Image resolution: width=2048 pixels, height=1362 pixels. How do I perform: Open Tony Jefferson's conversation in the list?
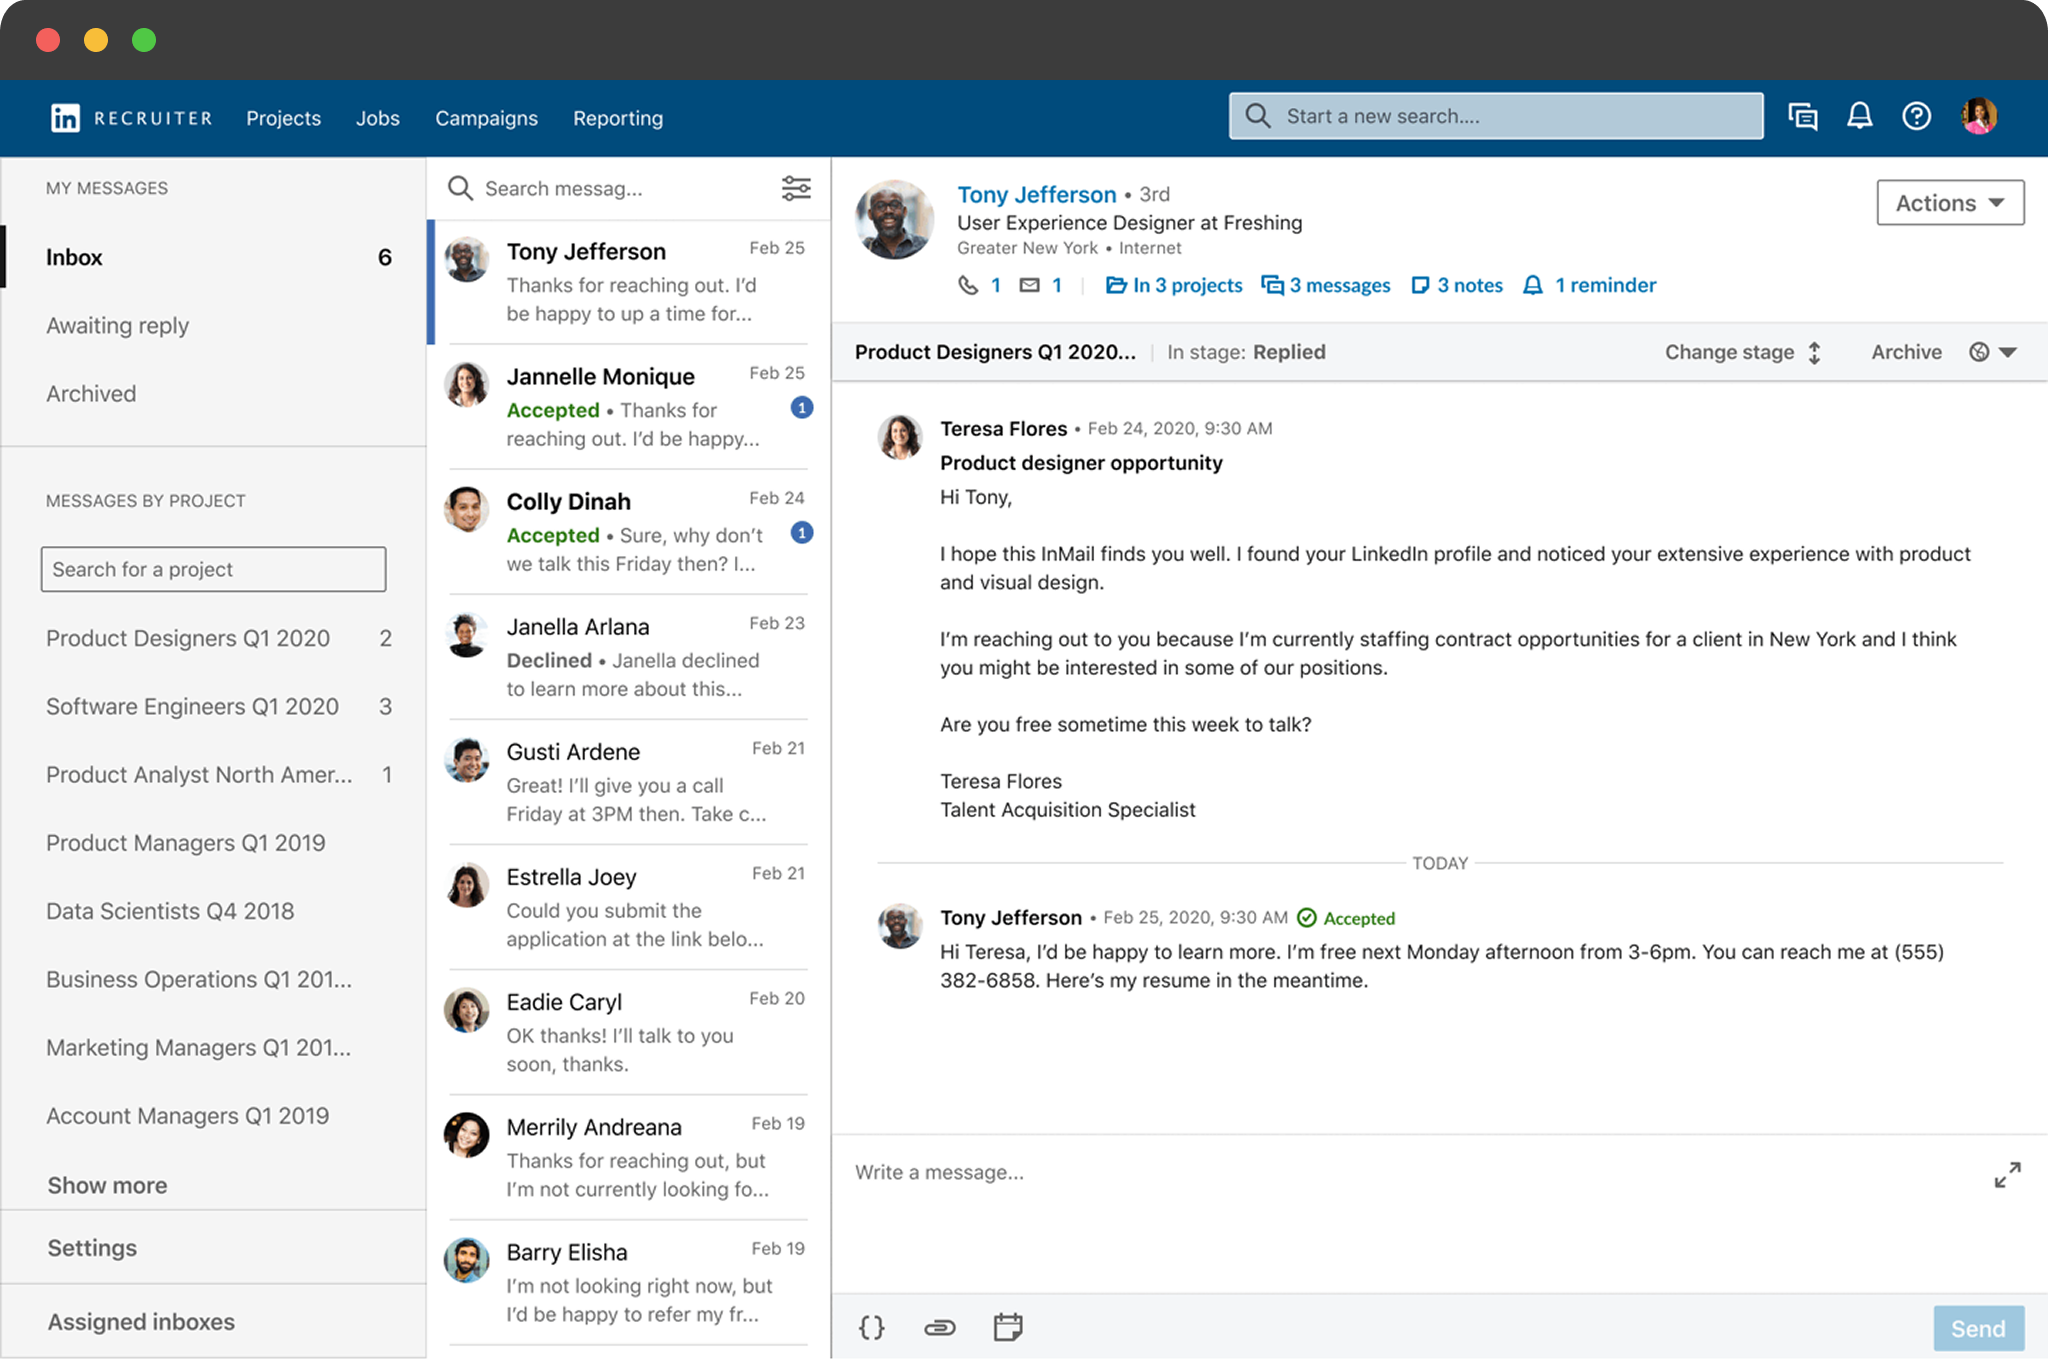click(629, 282)
